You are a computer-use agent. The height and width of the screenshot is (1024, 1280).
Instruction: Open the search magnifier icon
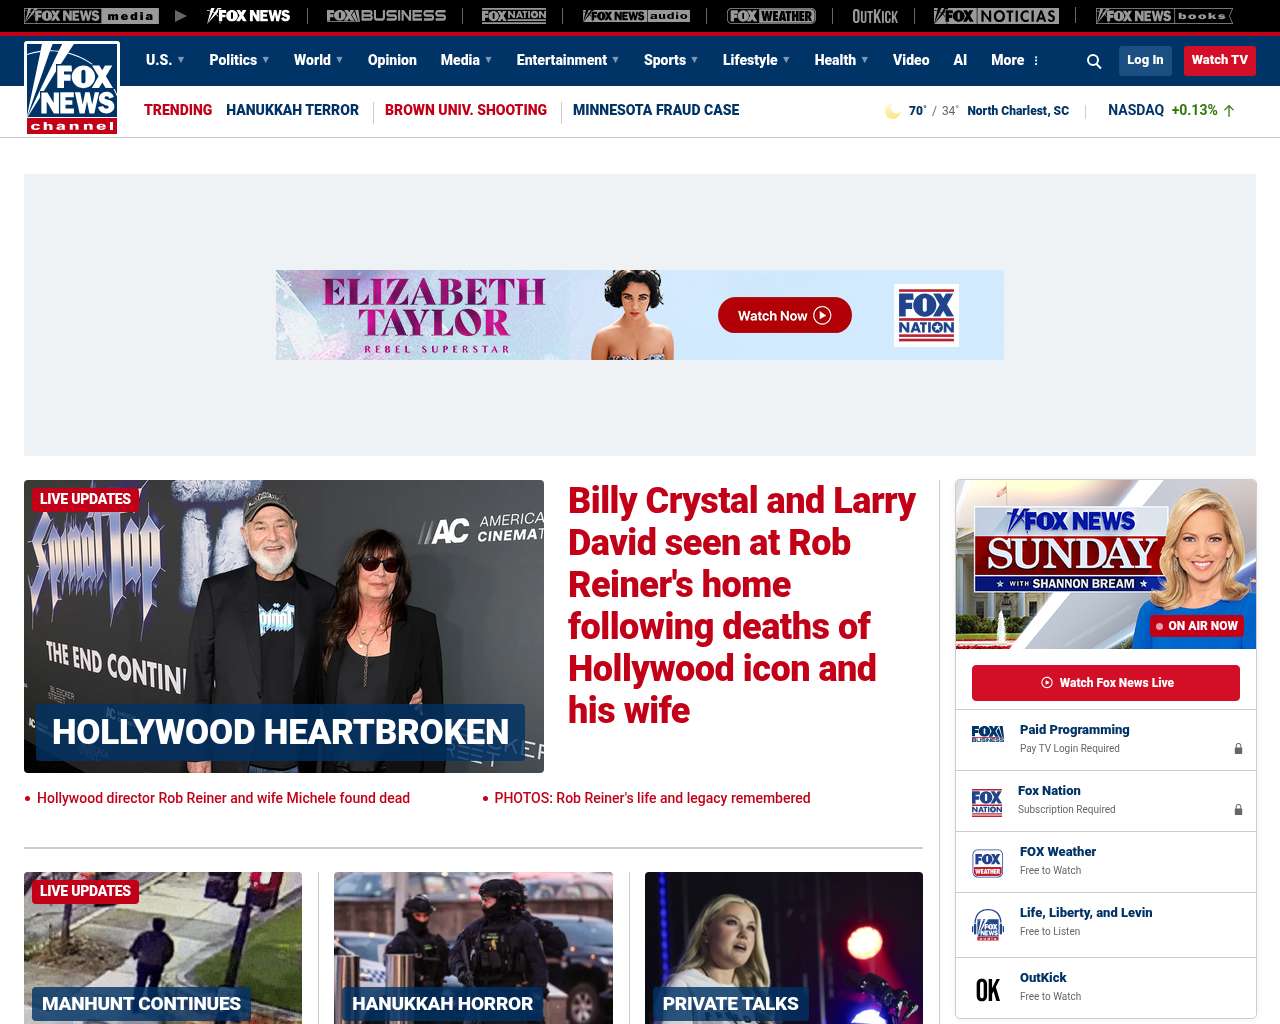click(x=1094, y=61)
